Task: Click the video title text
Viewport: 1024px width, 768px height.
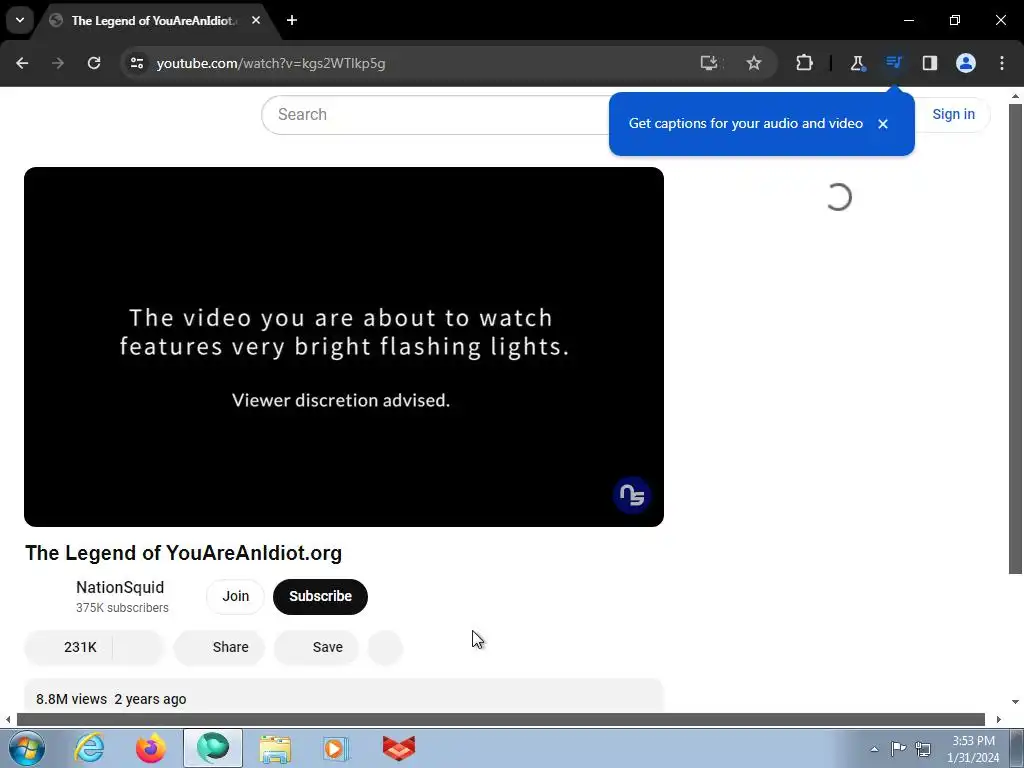Action: click(x=184, y=553)
